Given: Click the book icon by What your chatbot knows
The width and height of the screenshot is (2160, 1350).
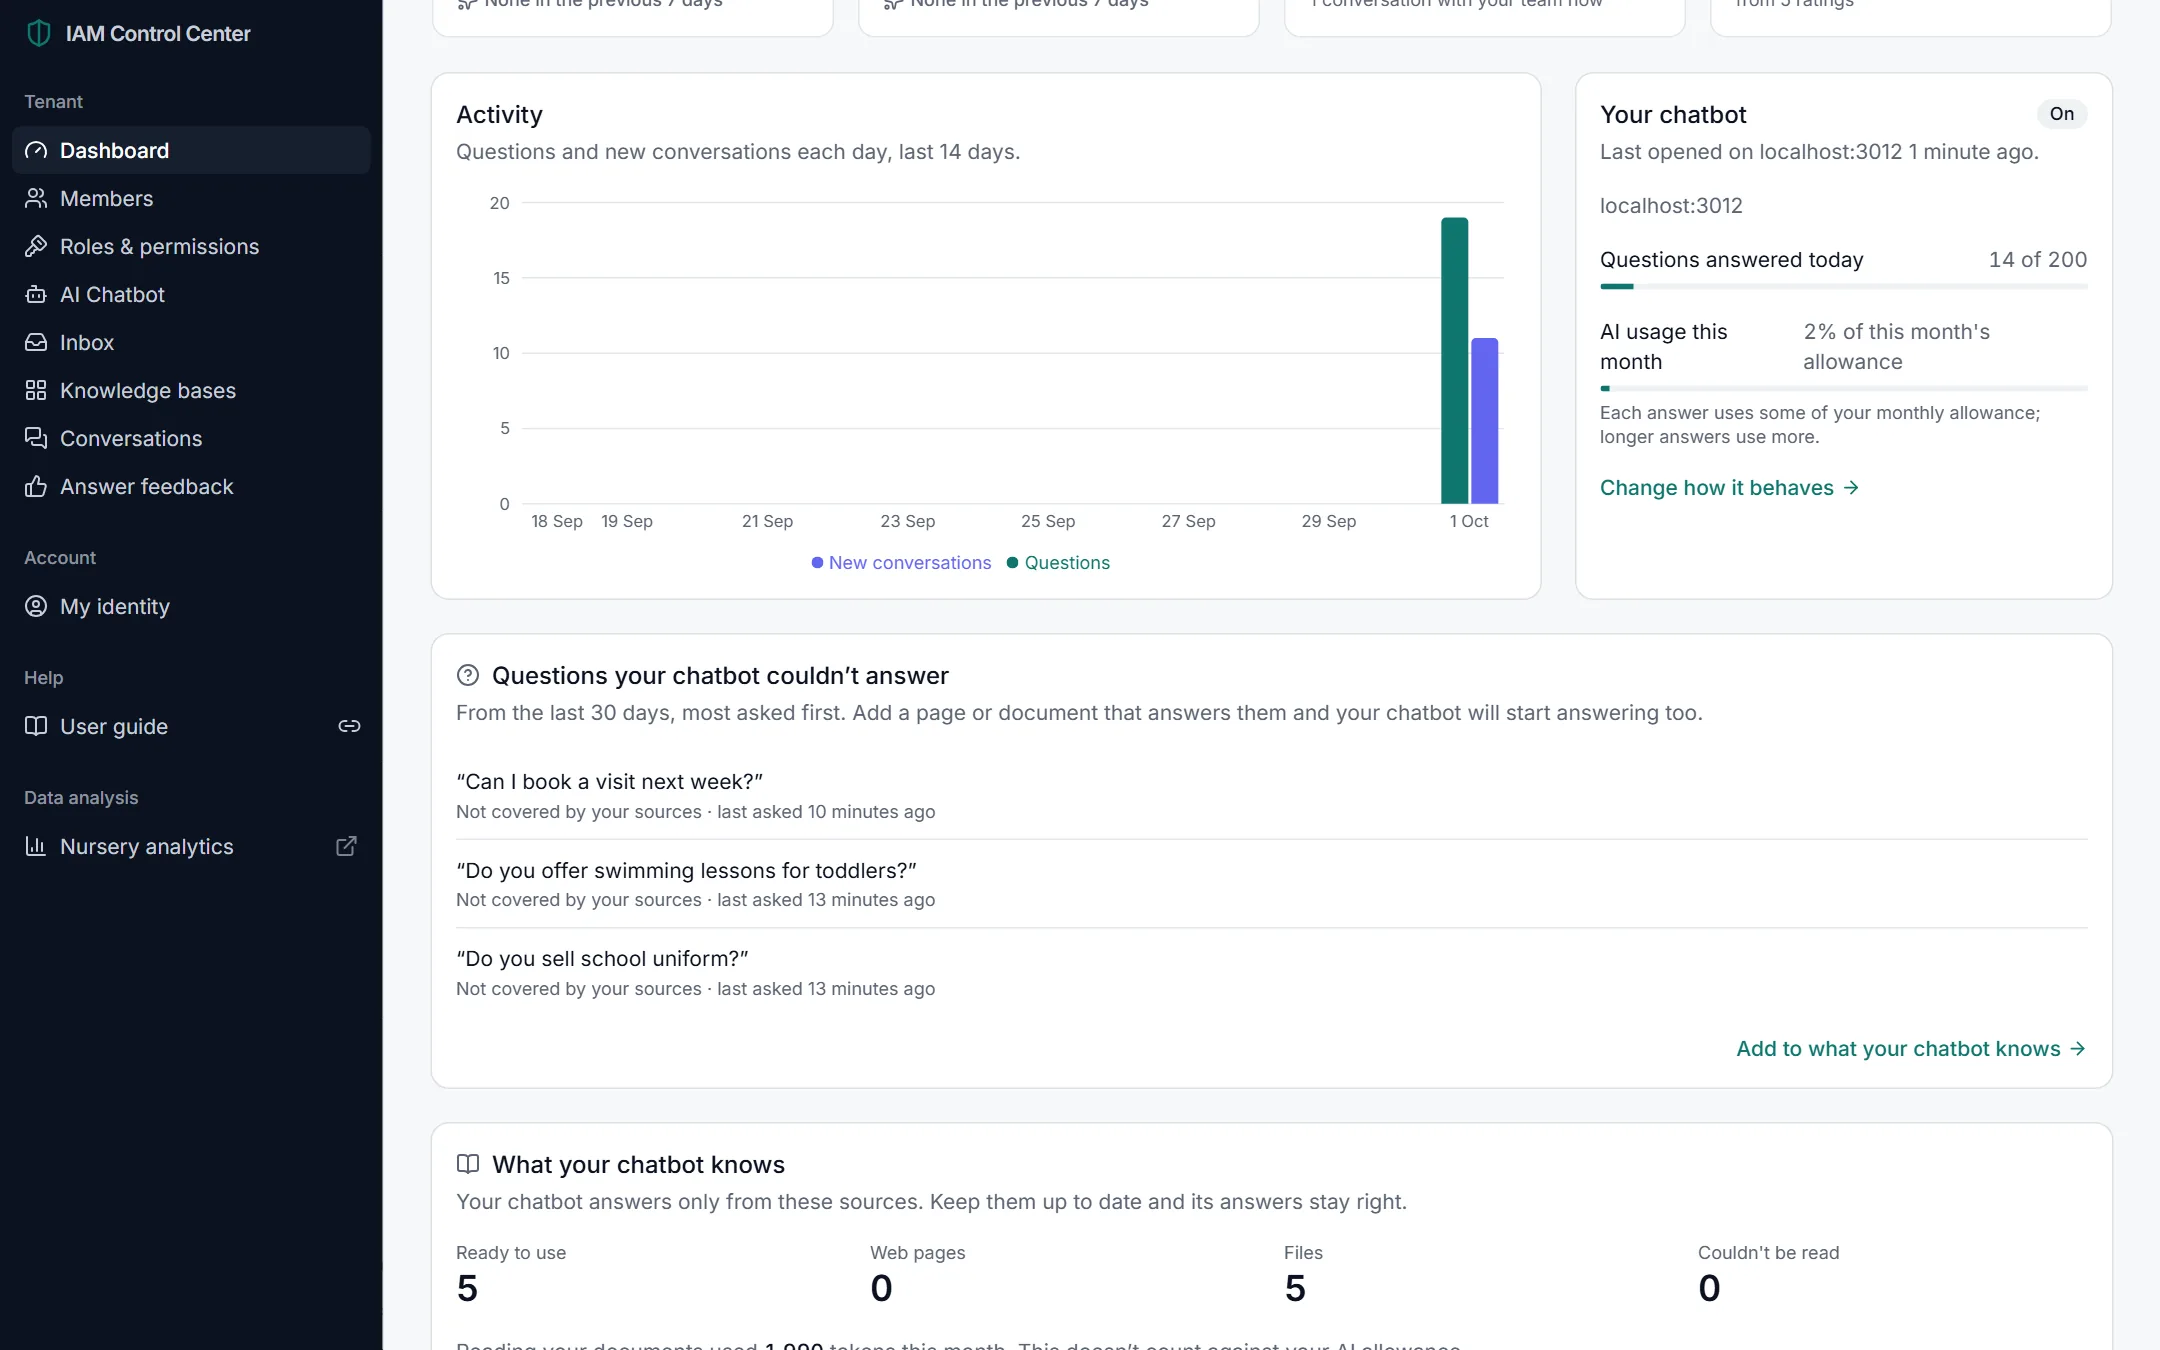Looking at the screenshot, I should (x=468, y=1164).
